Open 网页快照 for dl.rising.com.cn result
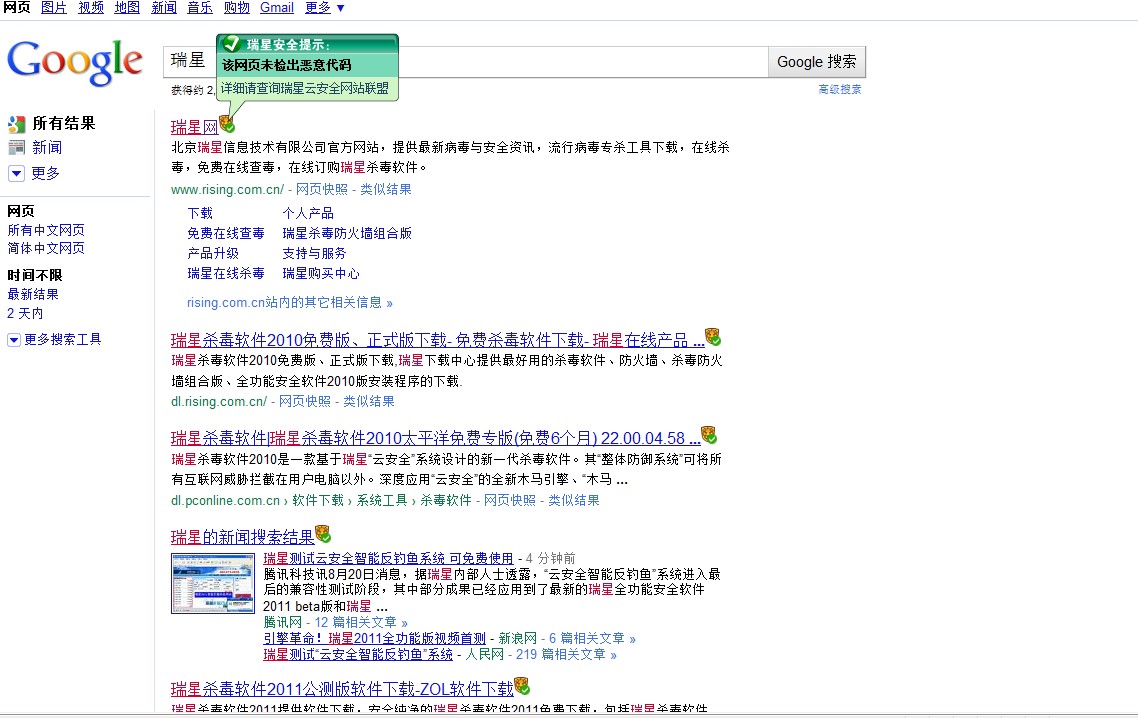 pyautogui.click(x=305, y=401)
